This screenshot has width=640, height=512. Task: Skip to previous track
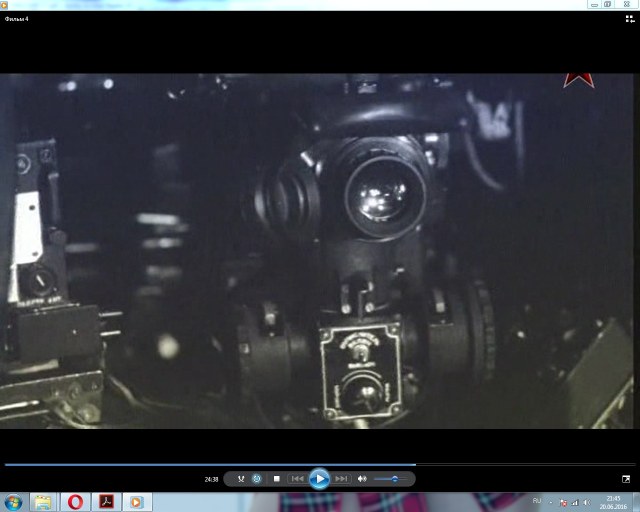[297, 479]
